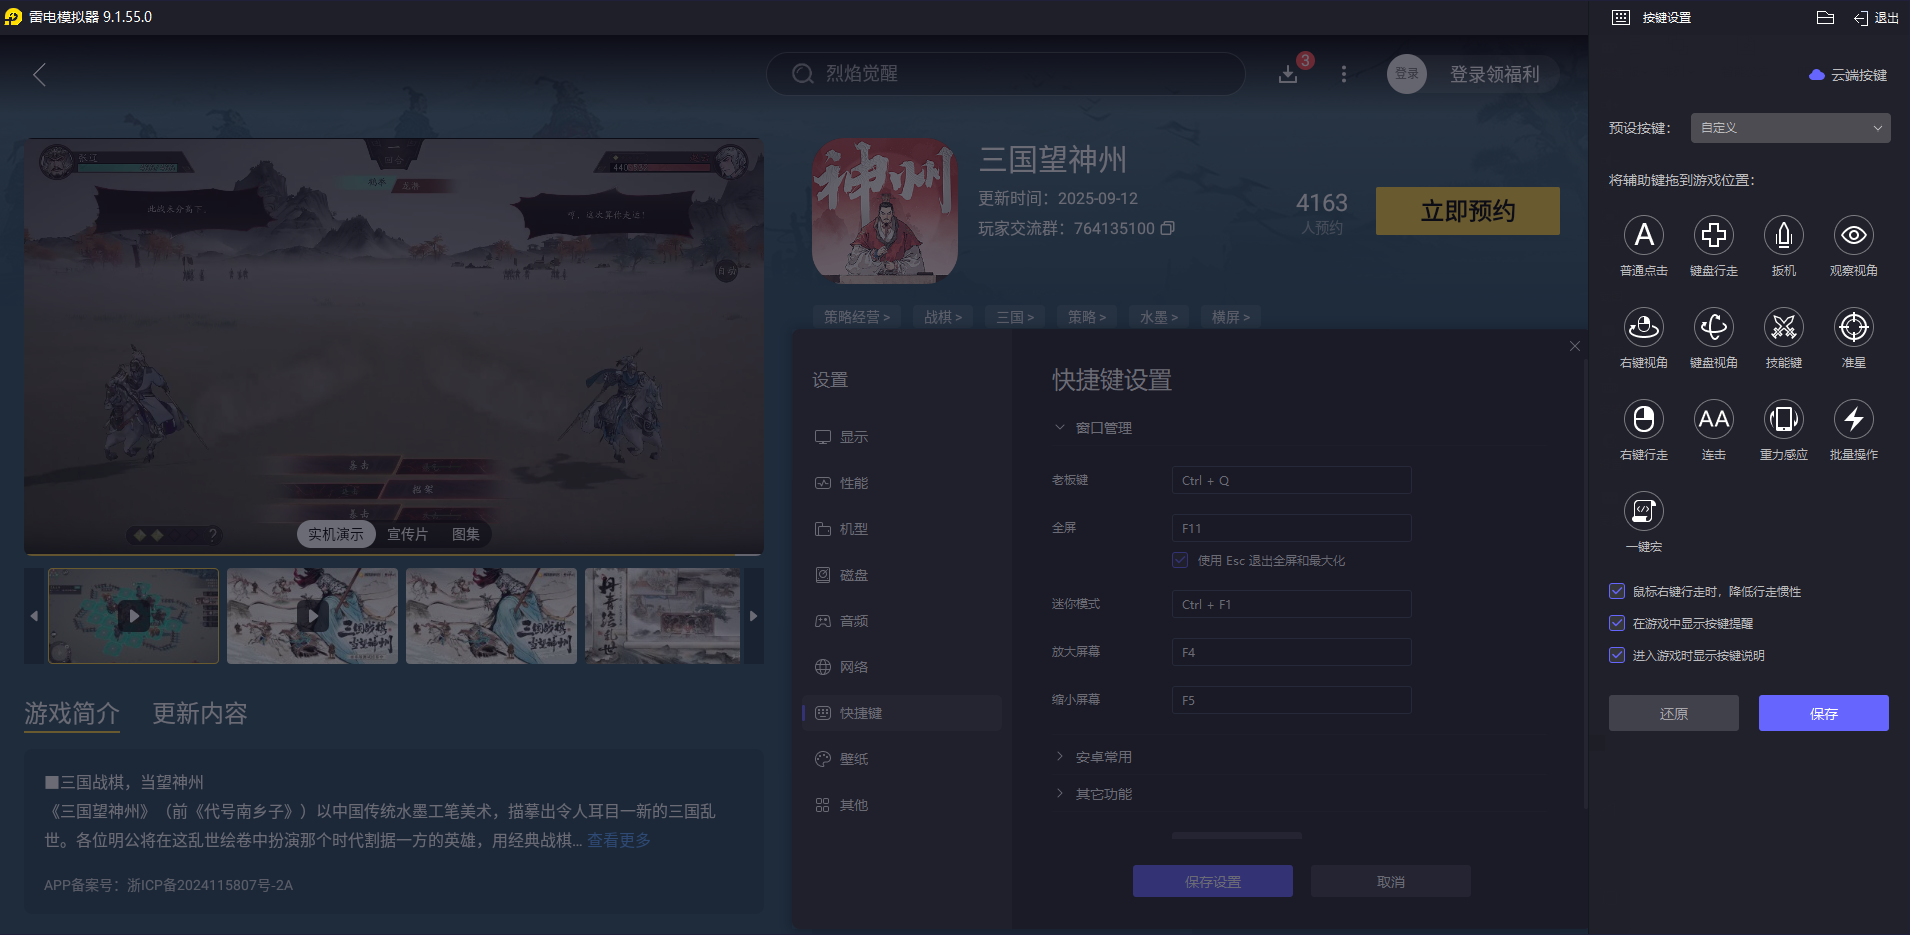The width and height of the screenshot is (1910, 935).
Task: Switch to the 更新内容 tab
Action: (197, 713)
